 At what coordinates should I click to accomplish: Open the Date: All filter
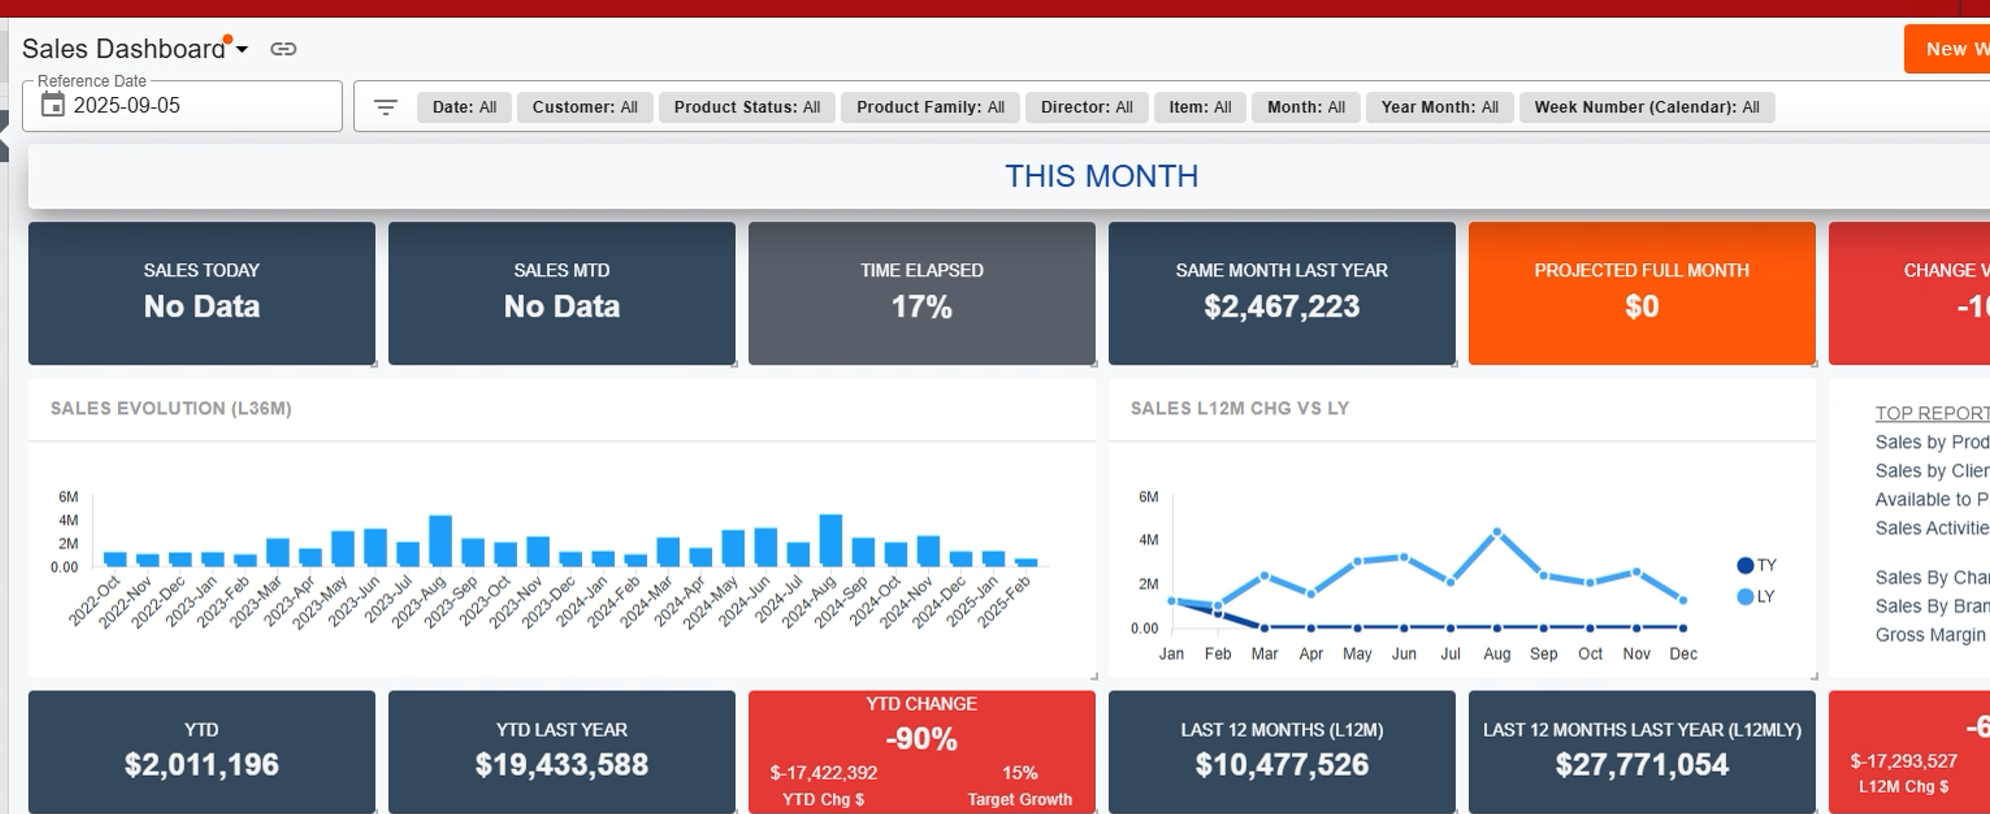click(x=464, y=107)
